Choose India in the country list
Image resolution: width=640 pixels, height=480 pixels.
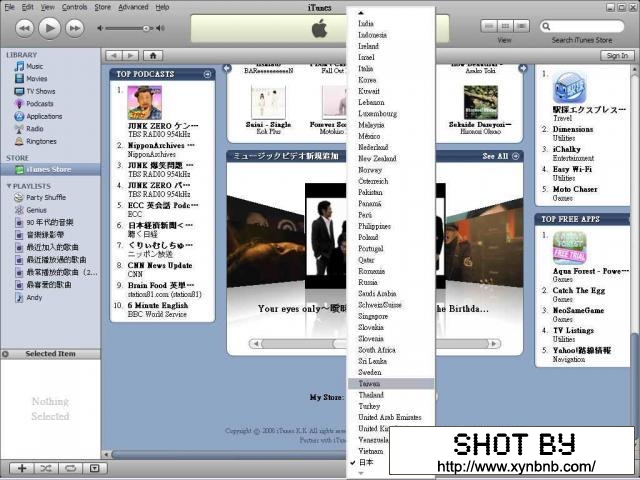tap(391, 24)
